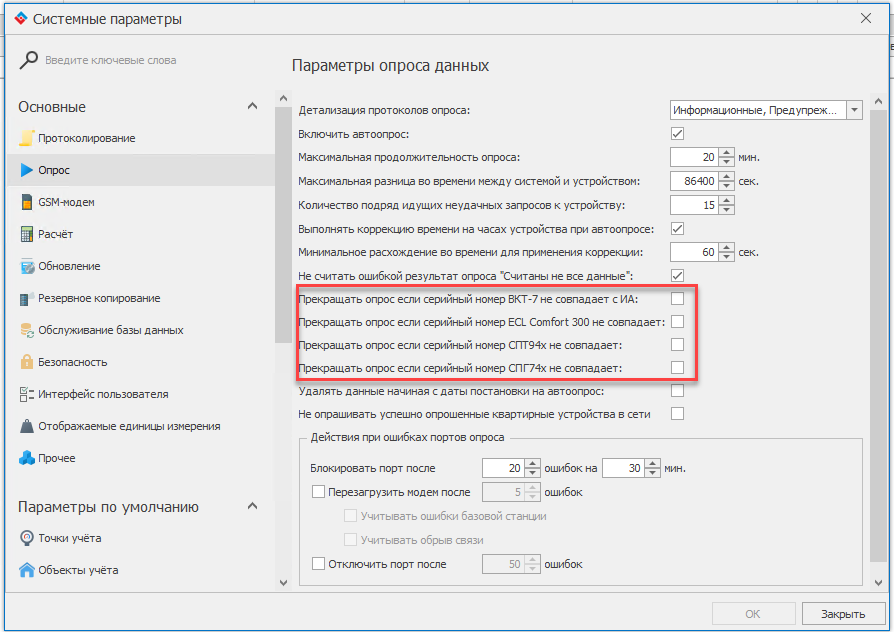Select Интерфейс пользователя menu item
The width and height of the screenshot is (894, 632).
(x=103, y=394)
